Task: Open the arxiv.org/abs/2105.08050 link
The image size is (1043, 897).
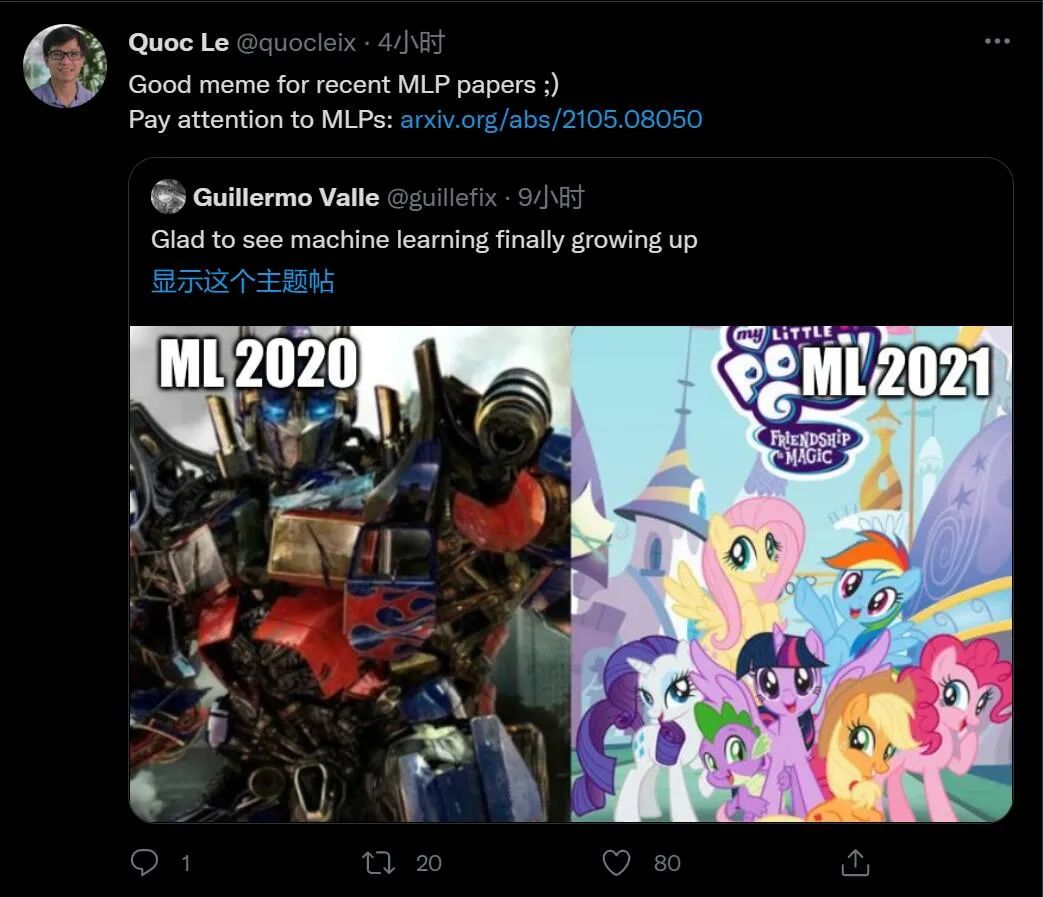Action: 551,120
